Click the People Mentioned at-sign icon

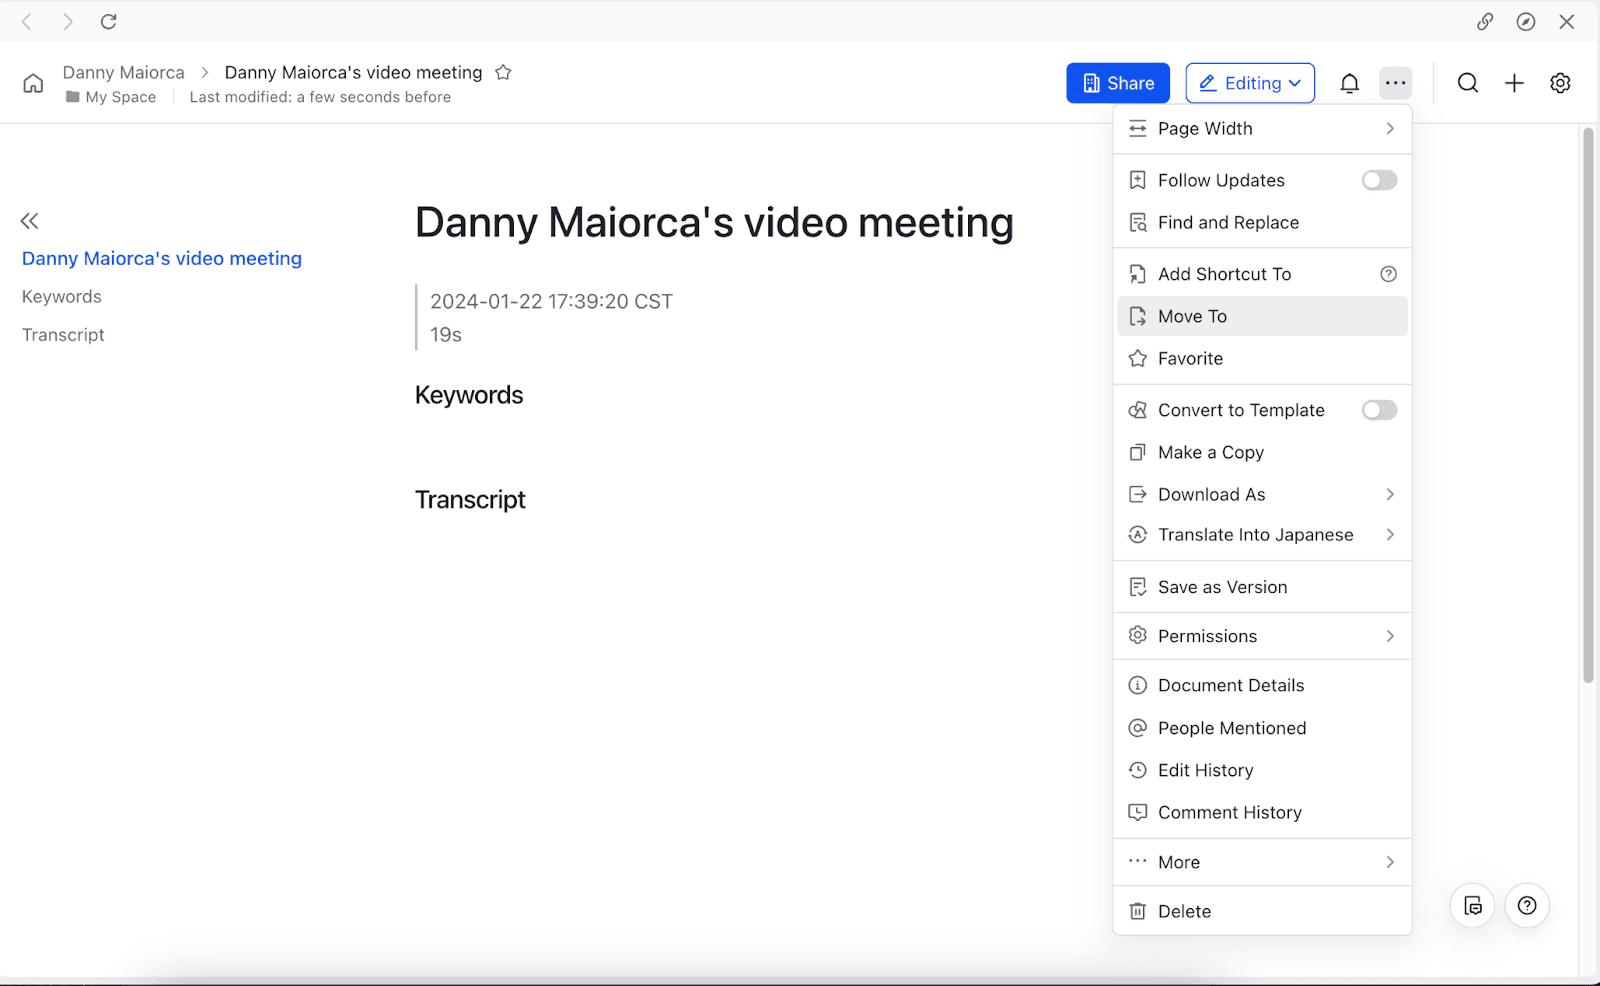[x=1137, y=728]
